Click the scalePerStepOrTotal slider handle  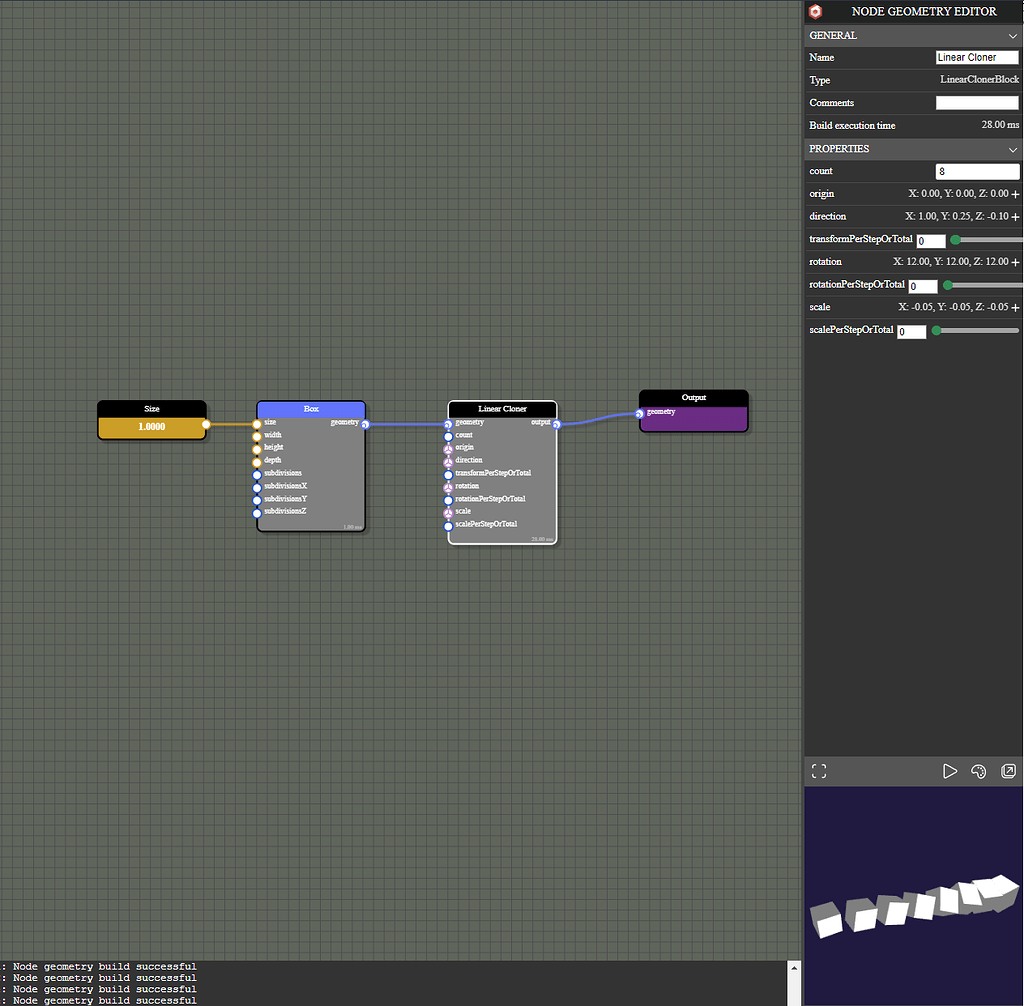[x=936, y=330]
